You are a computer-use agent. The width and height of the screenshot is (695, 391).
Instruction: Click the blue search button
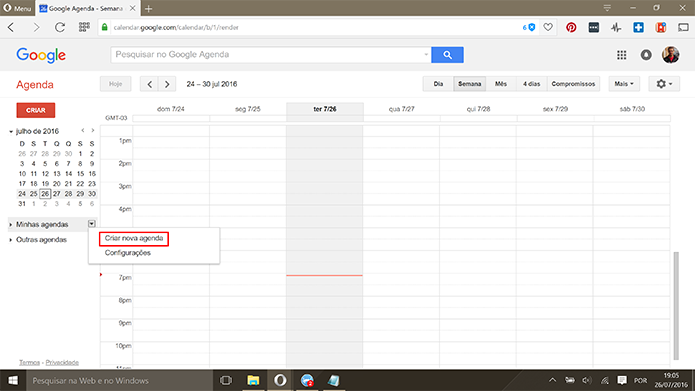[x=447, y=55]
